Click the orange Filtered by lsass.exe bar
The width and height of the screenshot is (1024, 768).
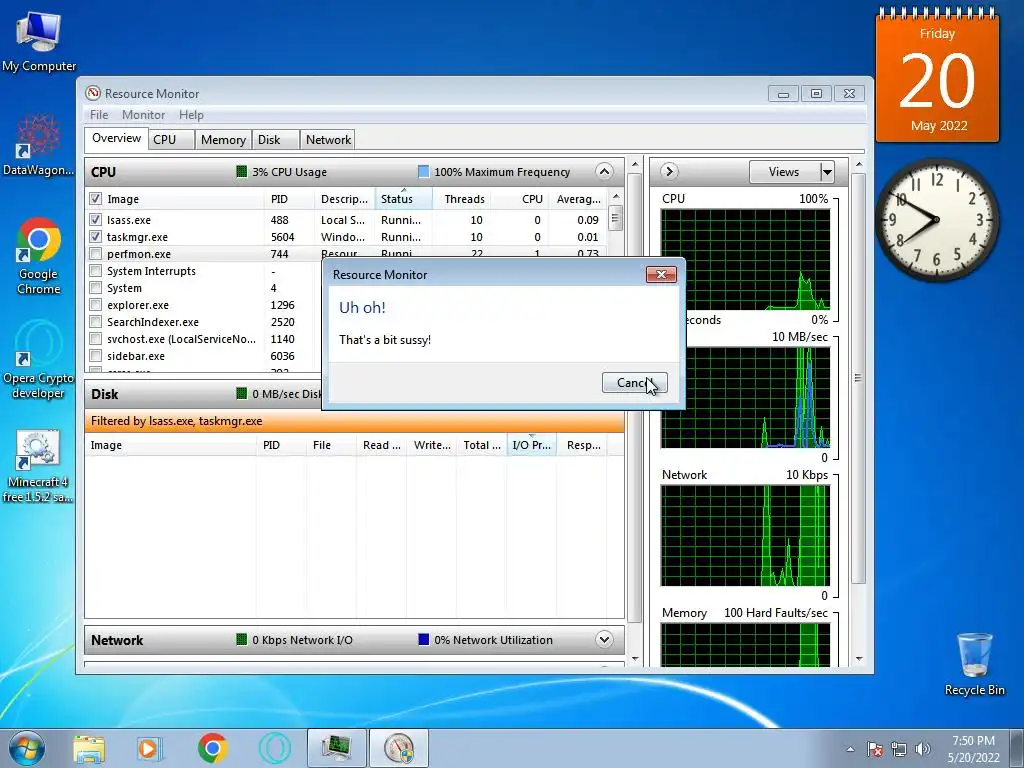[354, 421]
